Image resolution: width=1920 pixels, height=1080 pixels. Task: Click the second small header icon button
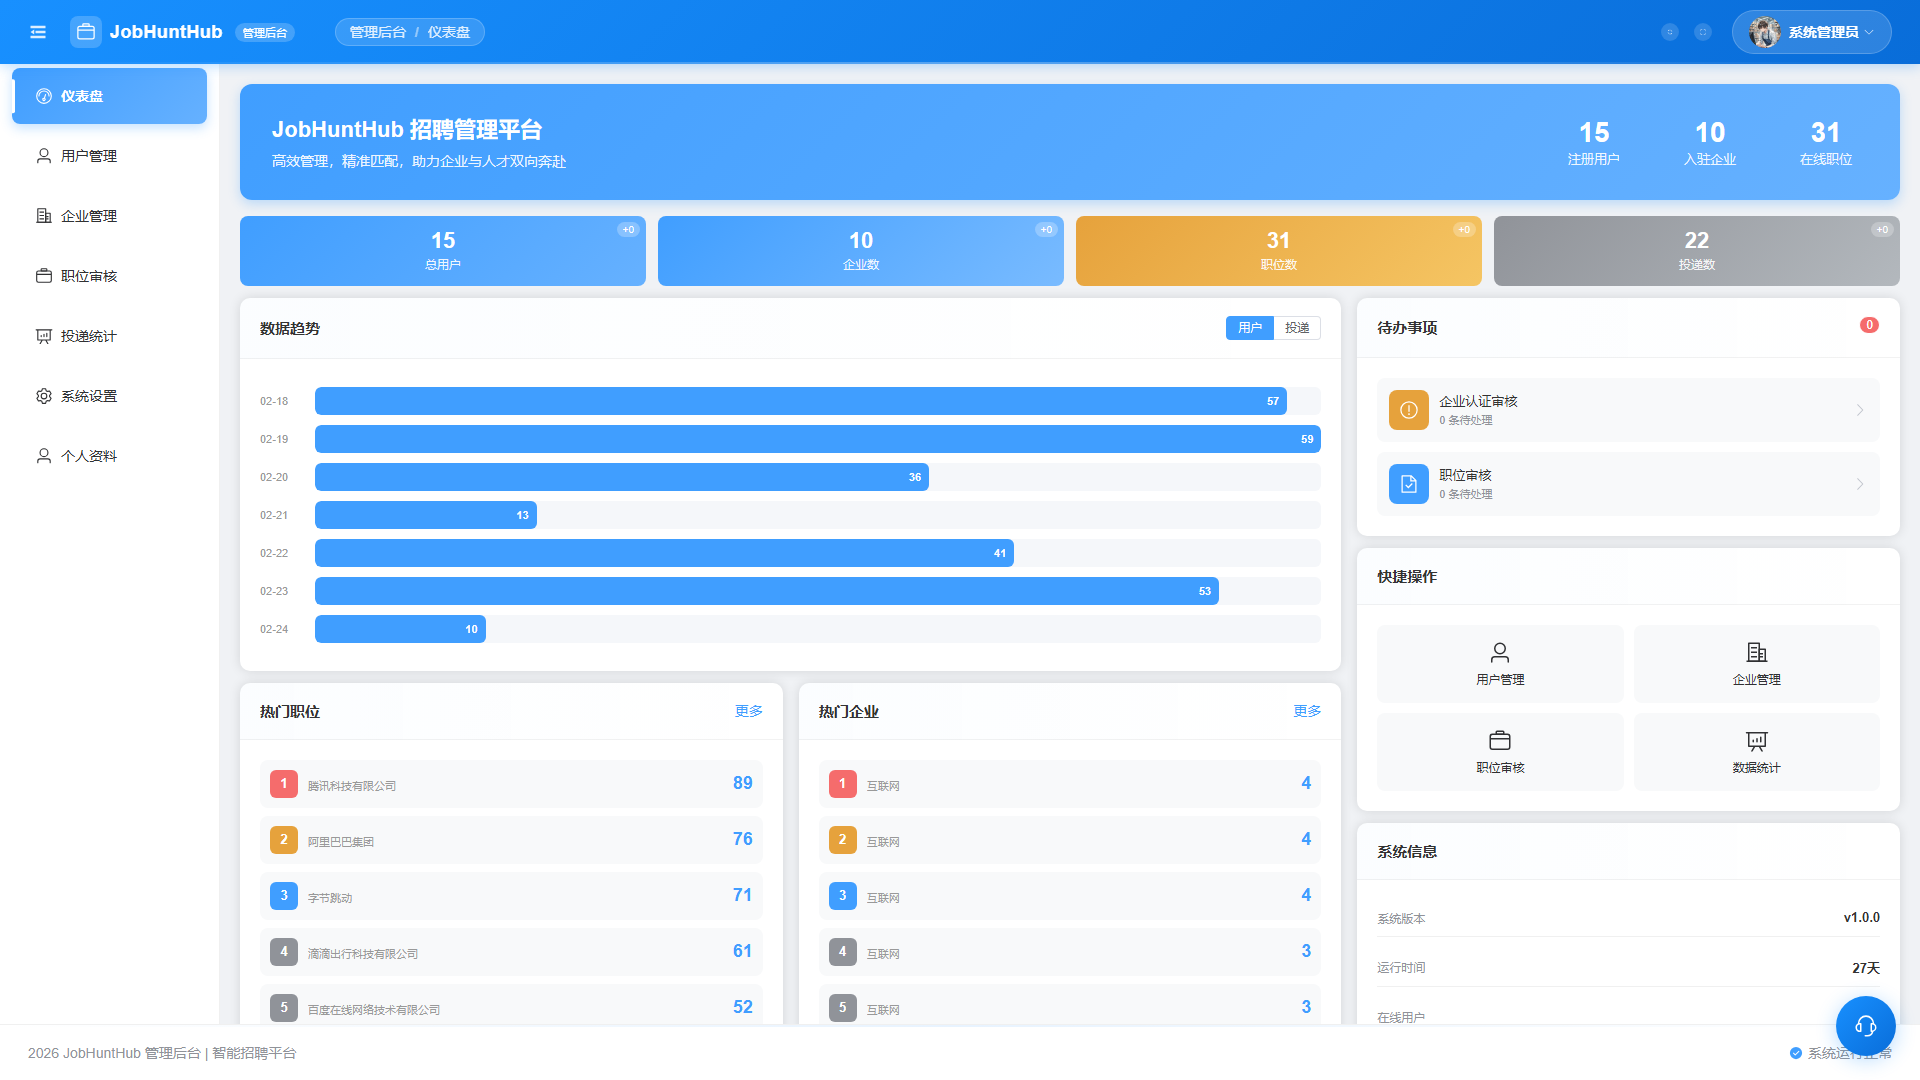coord(1703,32)
